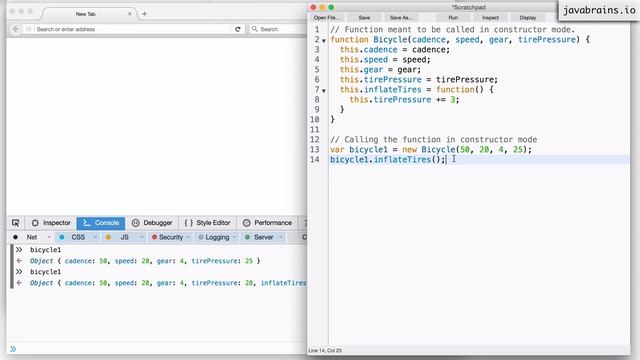This screenshot has width=640, height=360.
Task: Switch to the Inspector devtools tab
Action: [x=51, y=223]
